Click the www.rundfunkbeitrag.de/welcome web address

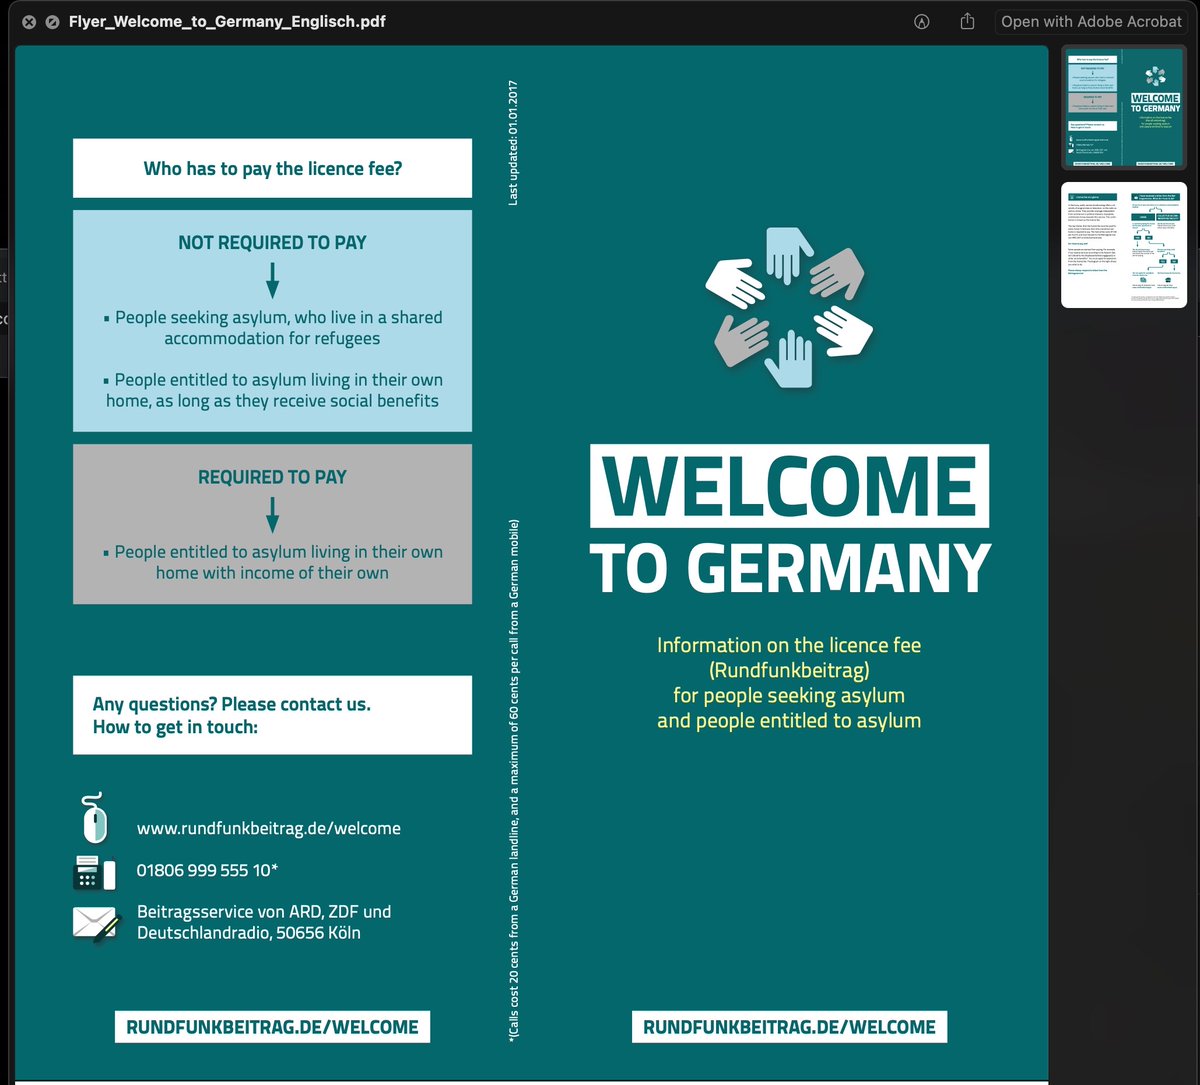pos(269,828)
